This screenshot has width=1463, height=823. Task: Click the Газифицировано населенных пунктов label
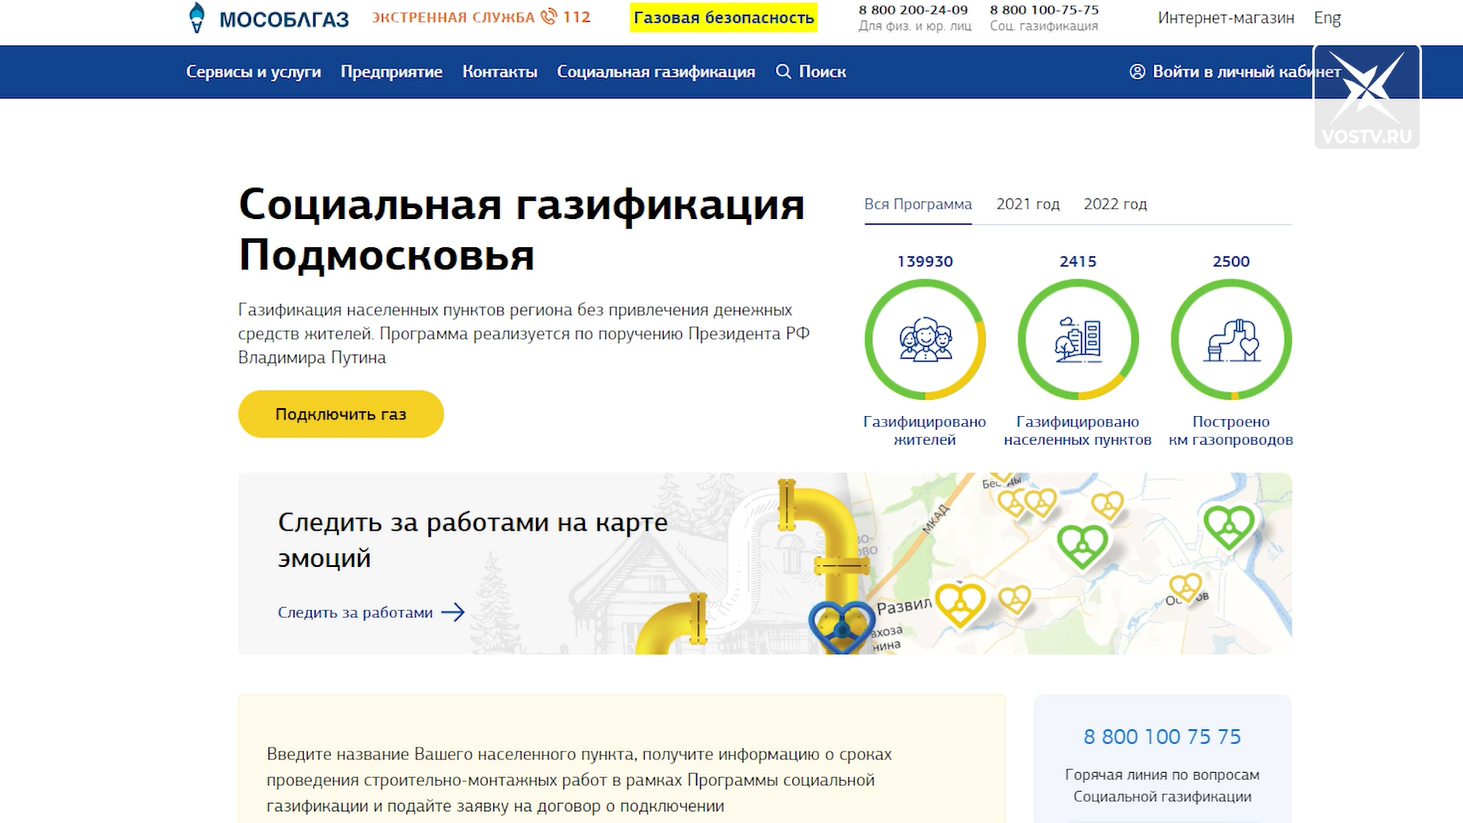1078,431
